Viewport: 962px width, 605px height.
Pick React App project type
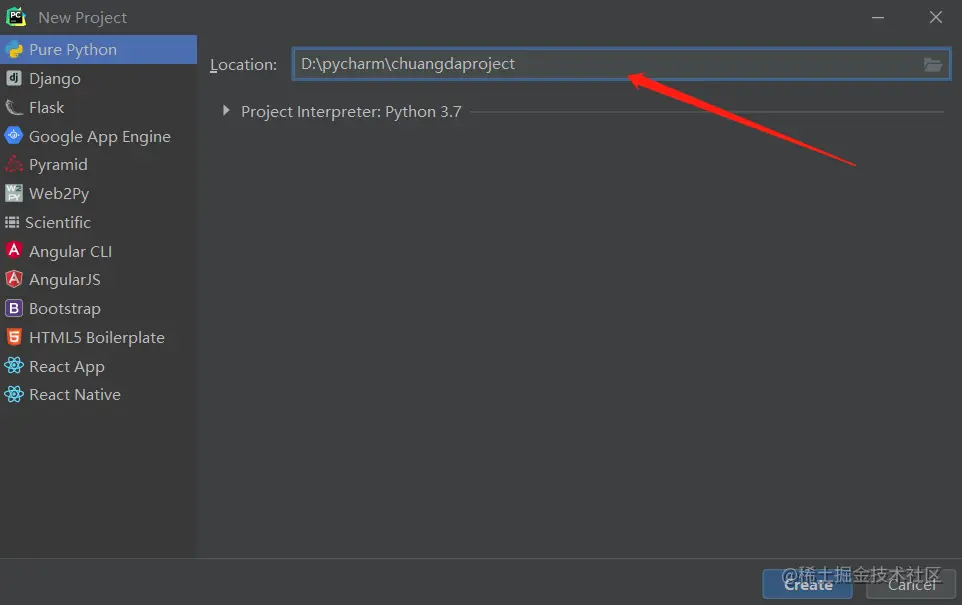pyautogui.click(x=66, y=366)
